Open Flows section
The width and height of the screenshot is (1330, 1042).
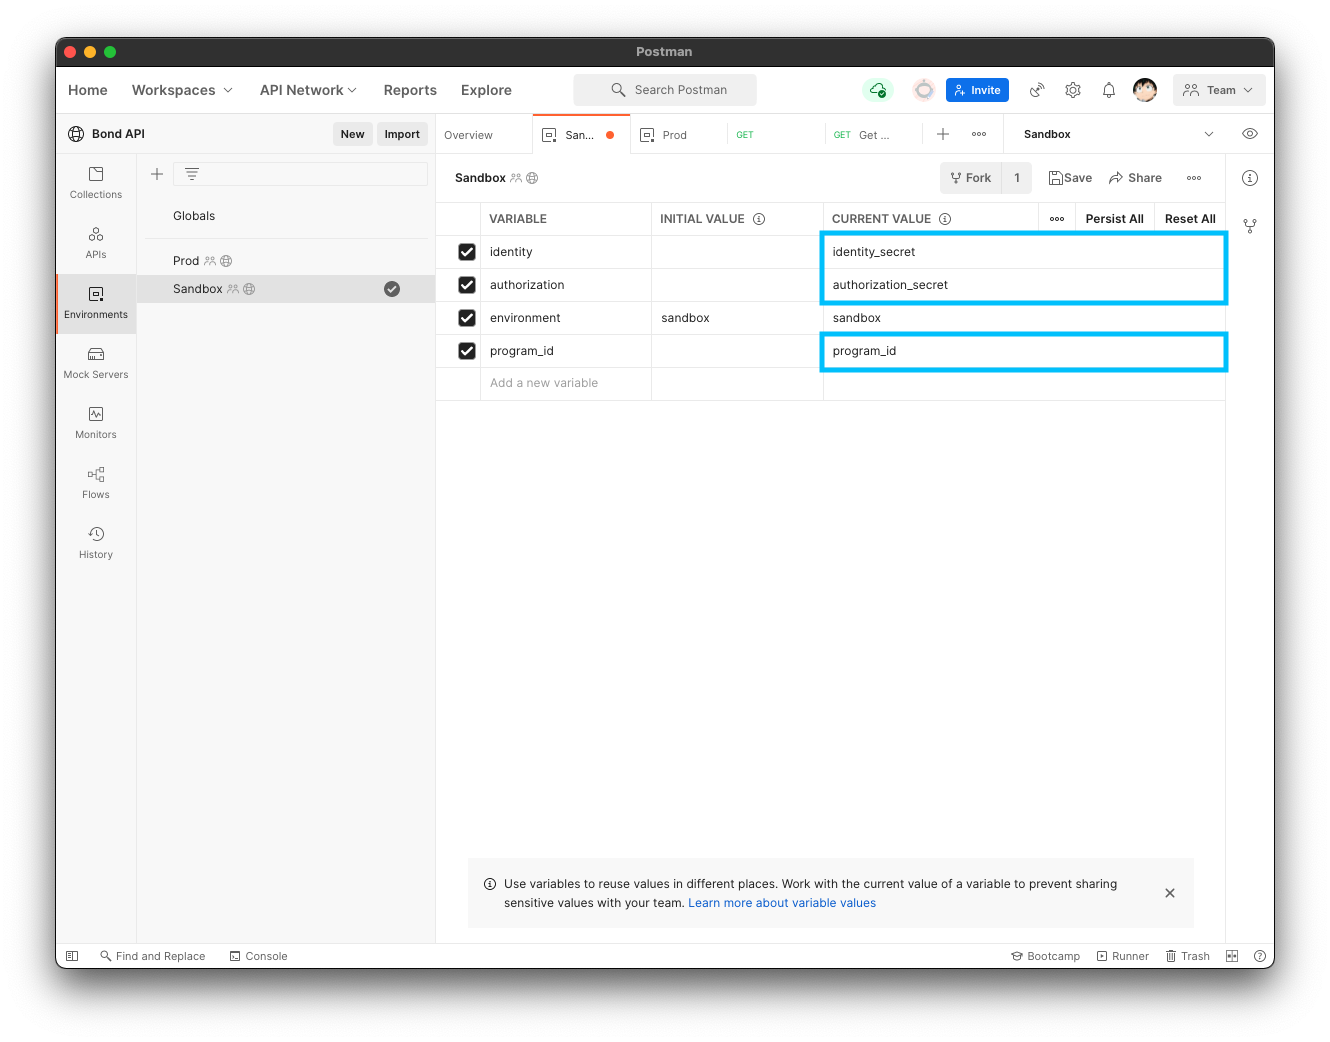tap(96, 483)
